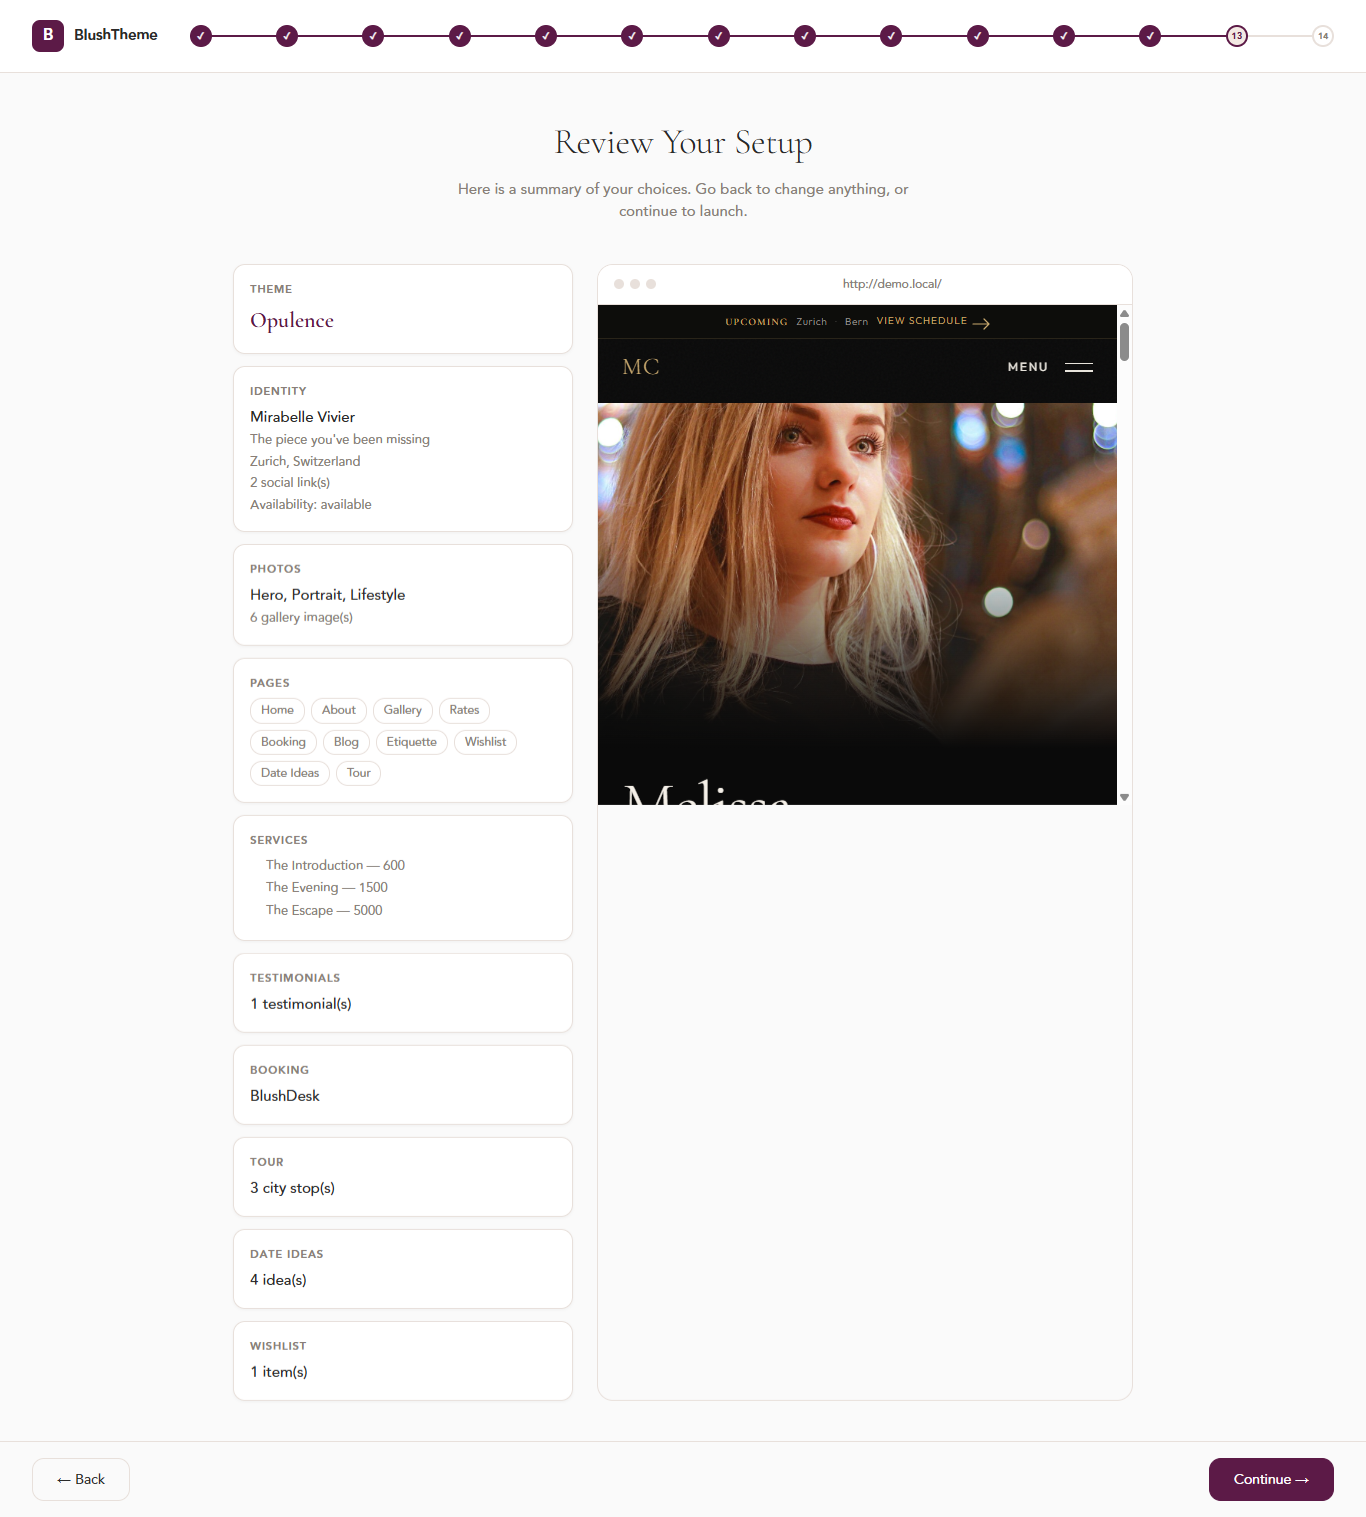The image size is (1366, 1517).
Task: Select step 14 in the wizard stepper
Action: [x=1322, y=36]
